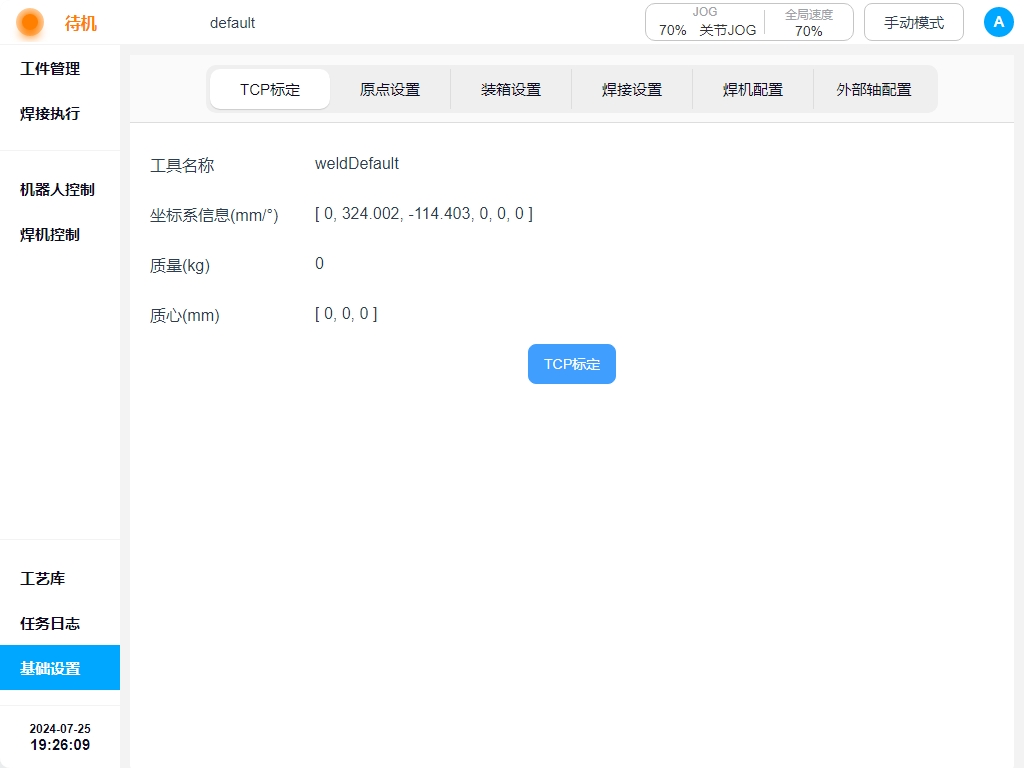View 任务日志 from the sidebar
Screen dimensions: 1024x768
click(50, 624)
